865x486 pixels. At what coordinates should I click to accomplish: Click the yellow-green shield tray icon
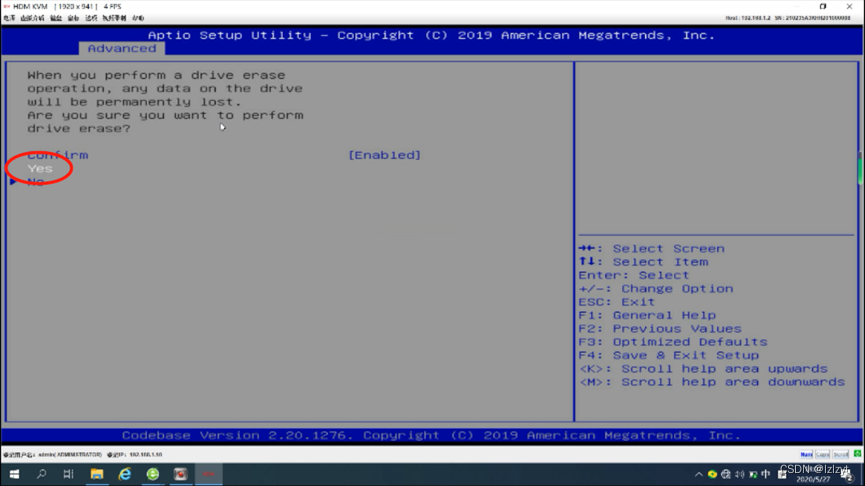(x=712, y=474)
